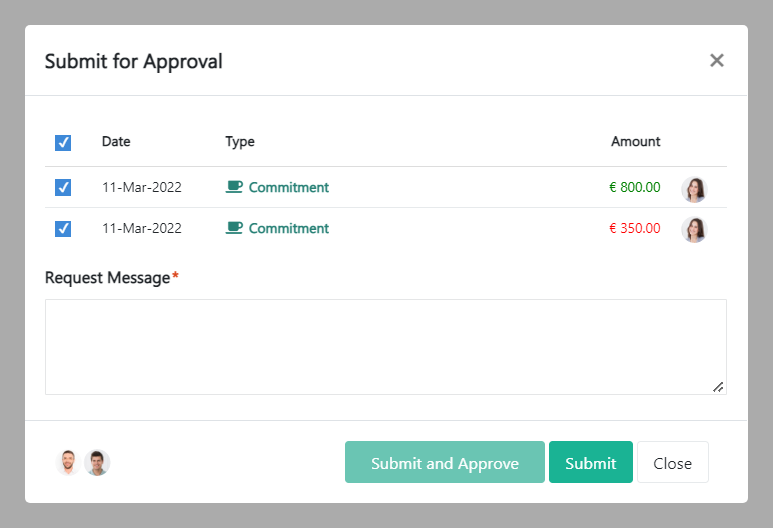
Task: Click the Type column header
Action: tap(240, 141)
